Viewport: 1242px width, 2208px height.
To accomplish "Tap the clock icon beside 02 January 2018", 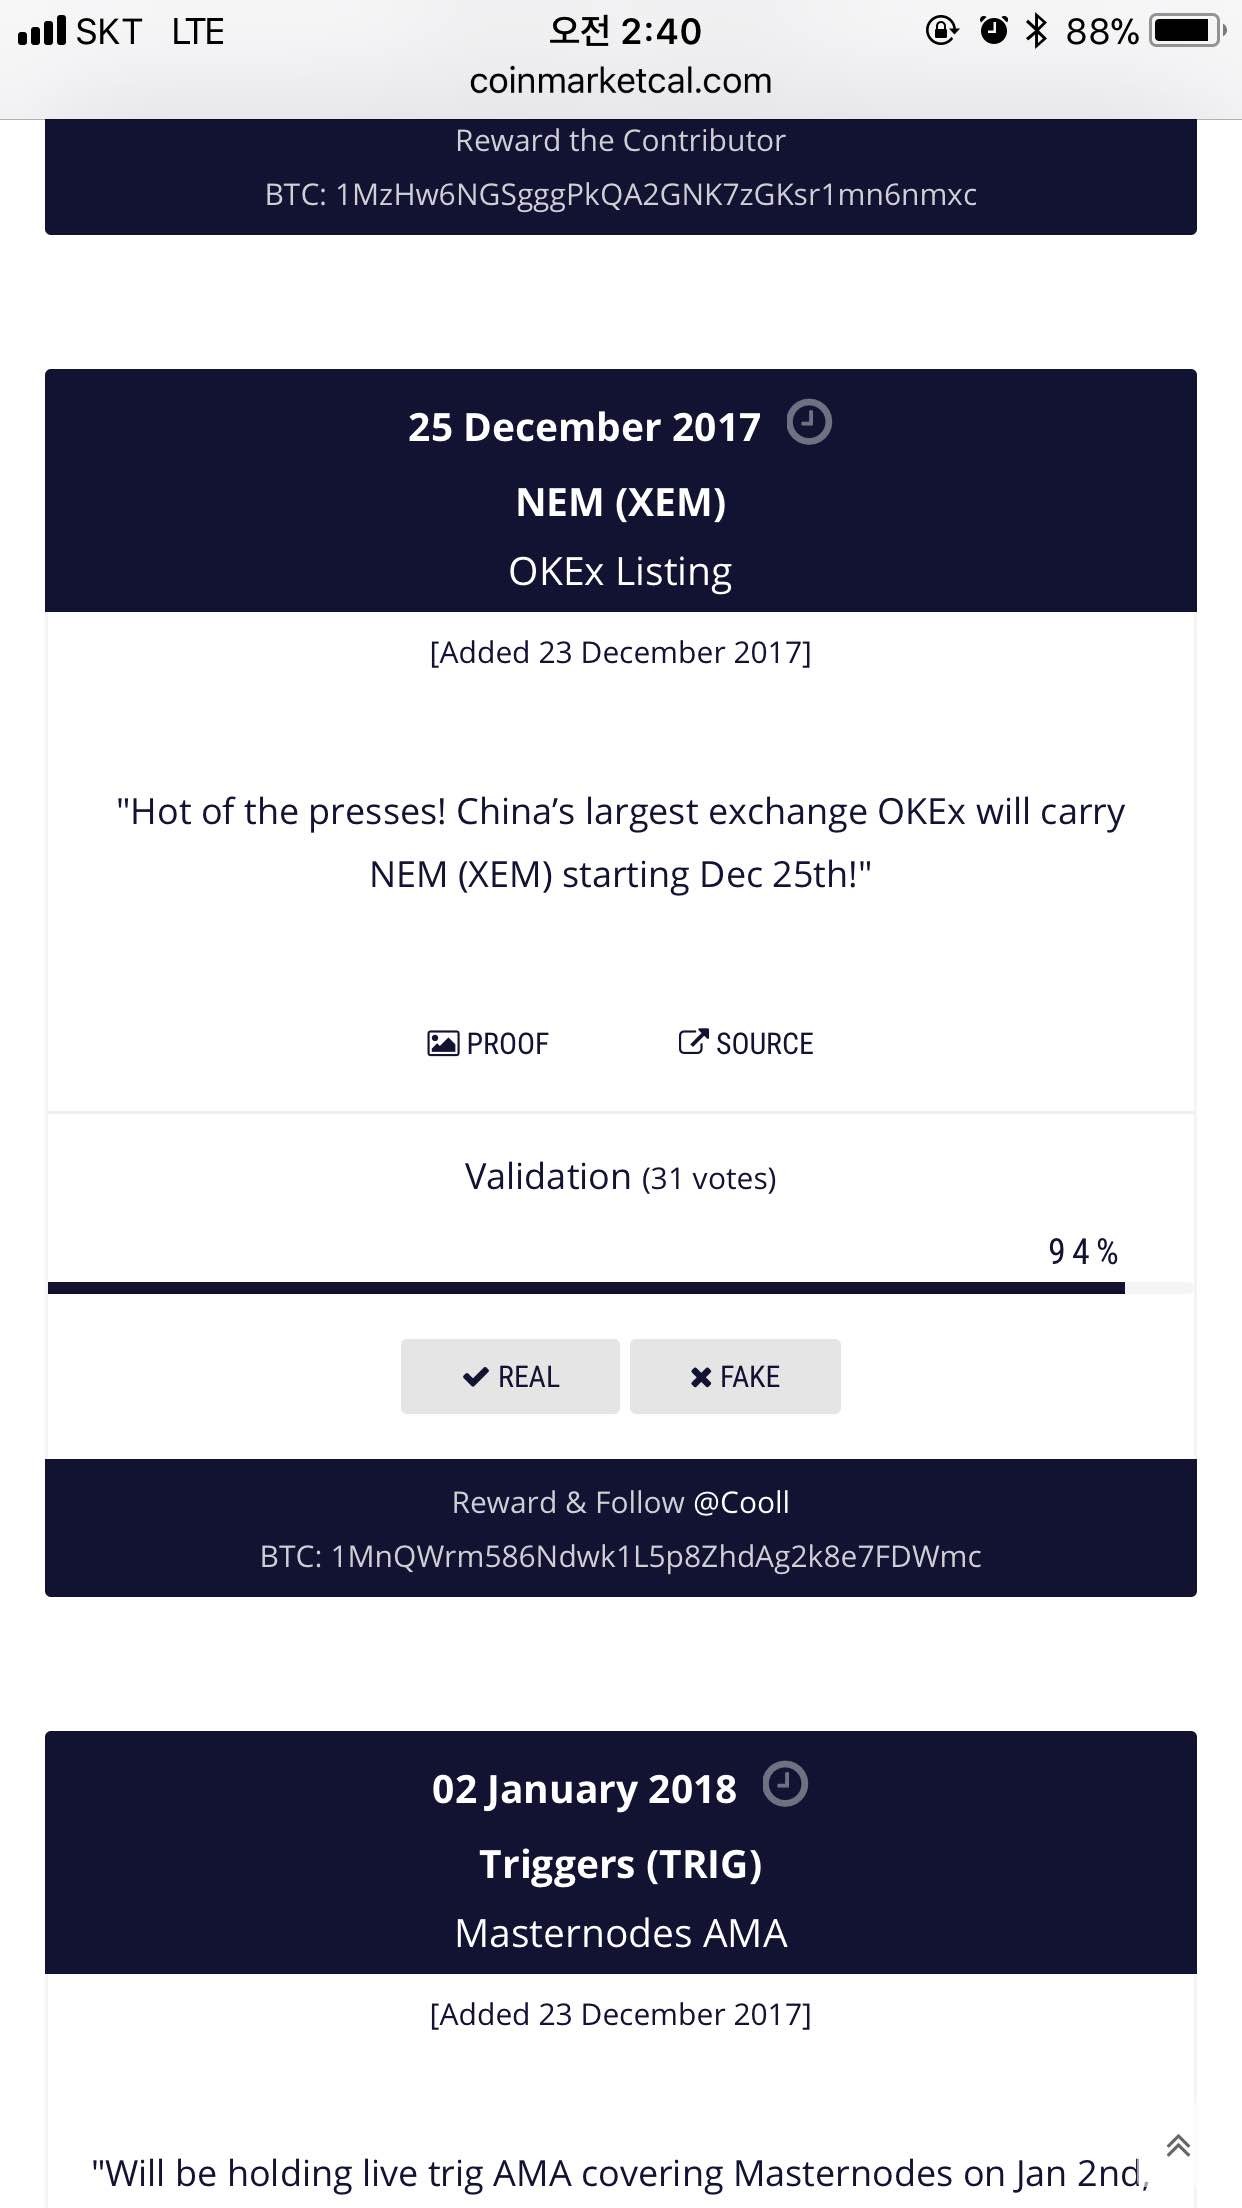I will [x=785, y=1784].
